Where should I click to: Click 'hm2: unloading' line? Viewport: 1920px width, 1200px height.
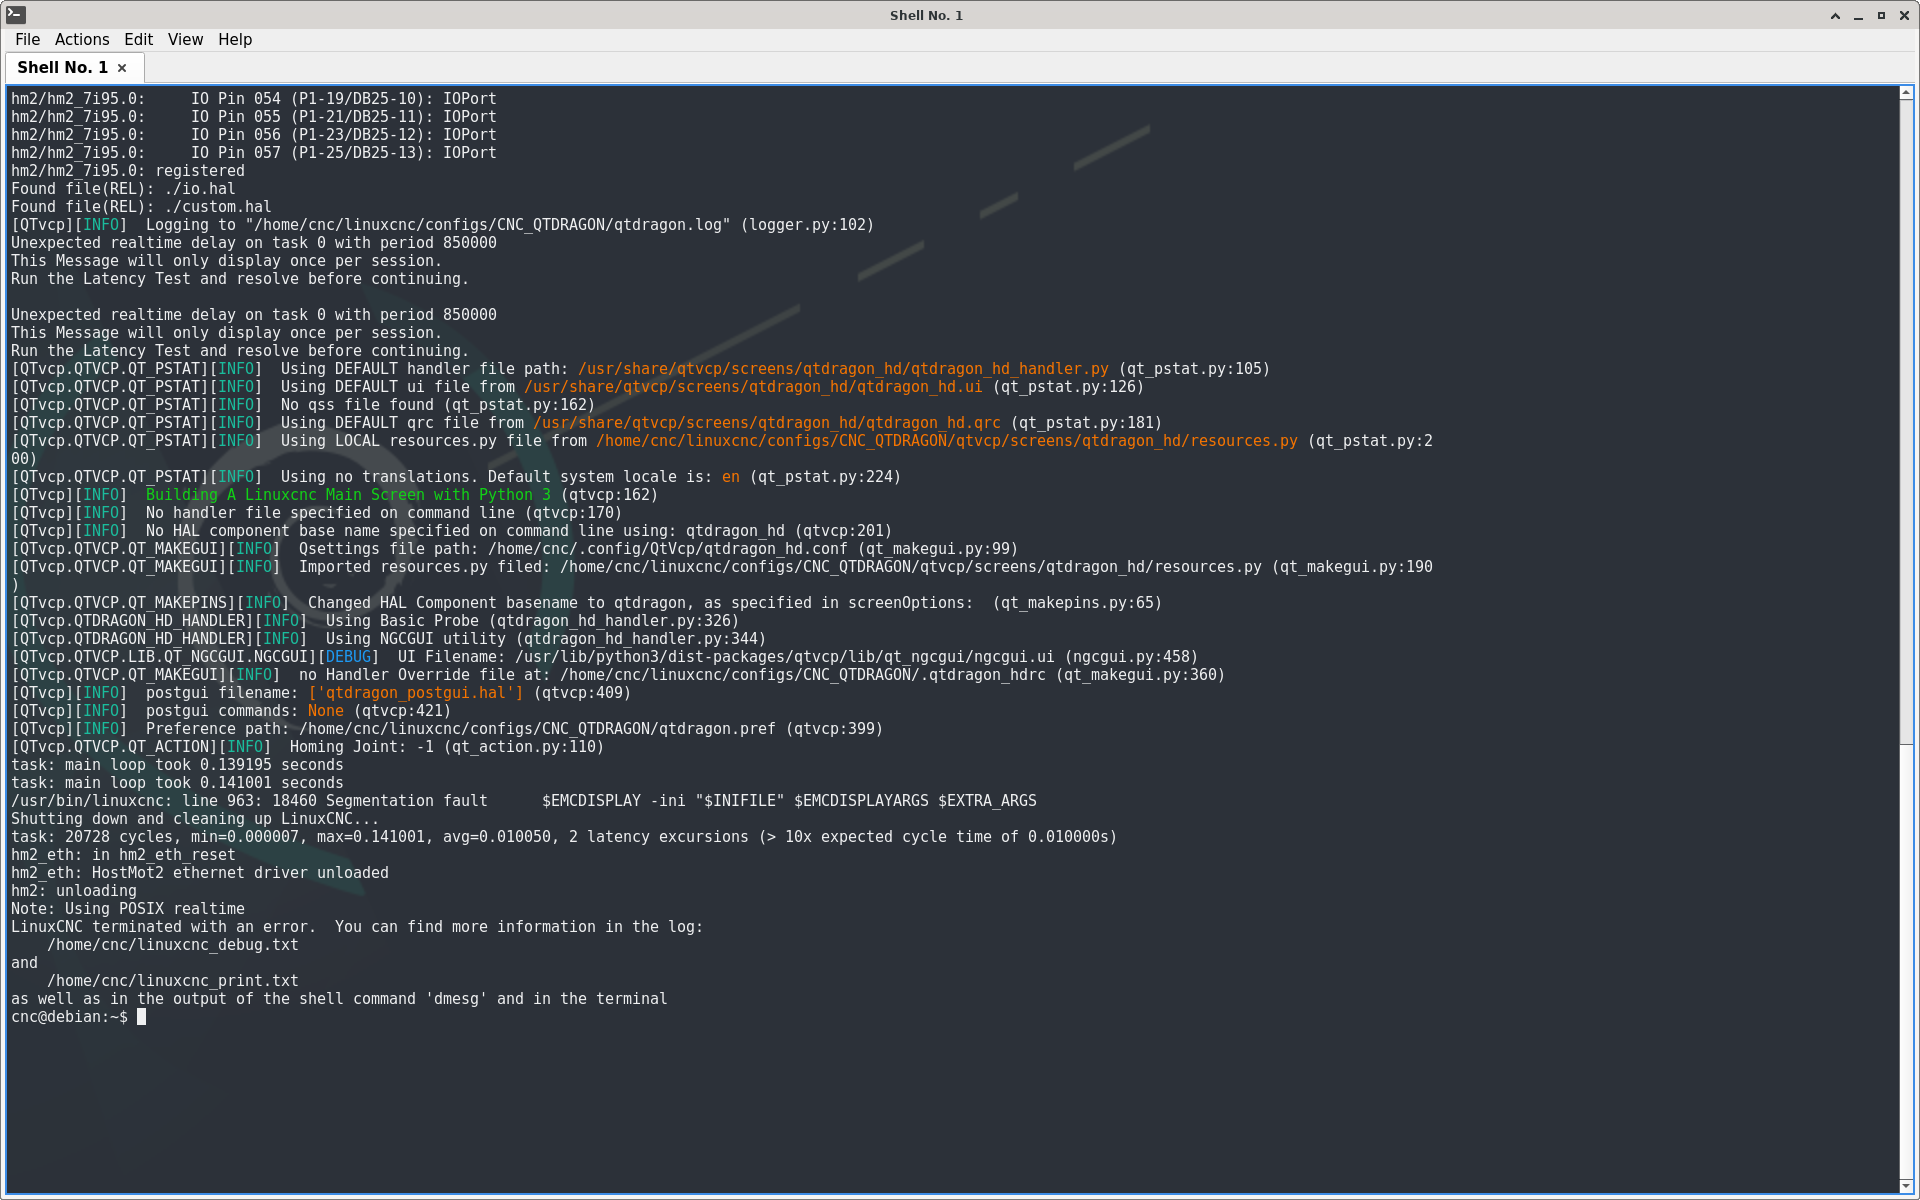[74, 891]
